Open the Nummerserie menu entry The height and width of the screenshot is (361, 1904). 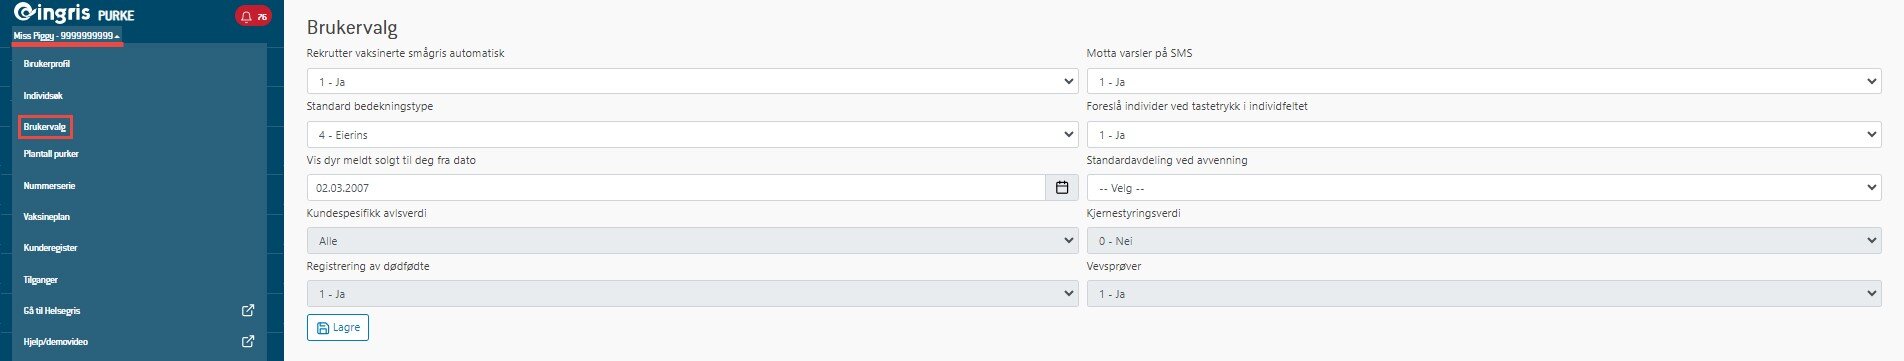point(49,186)
